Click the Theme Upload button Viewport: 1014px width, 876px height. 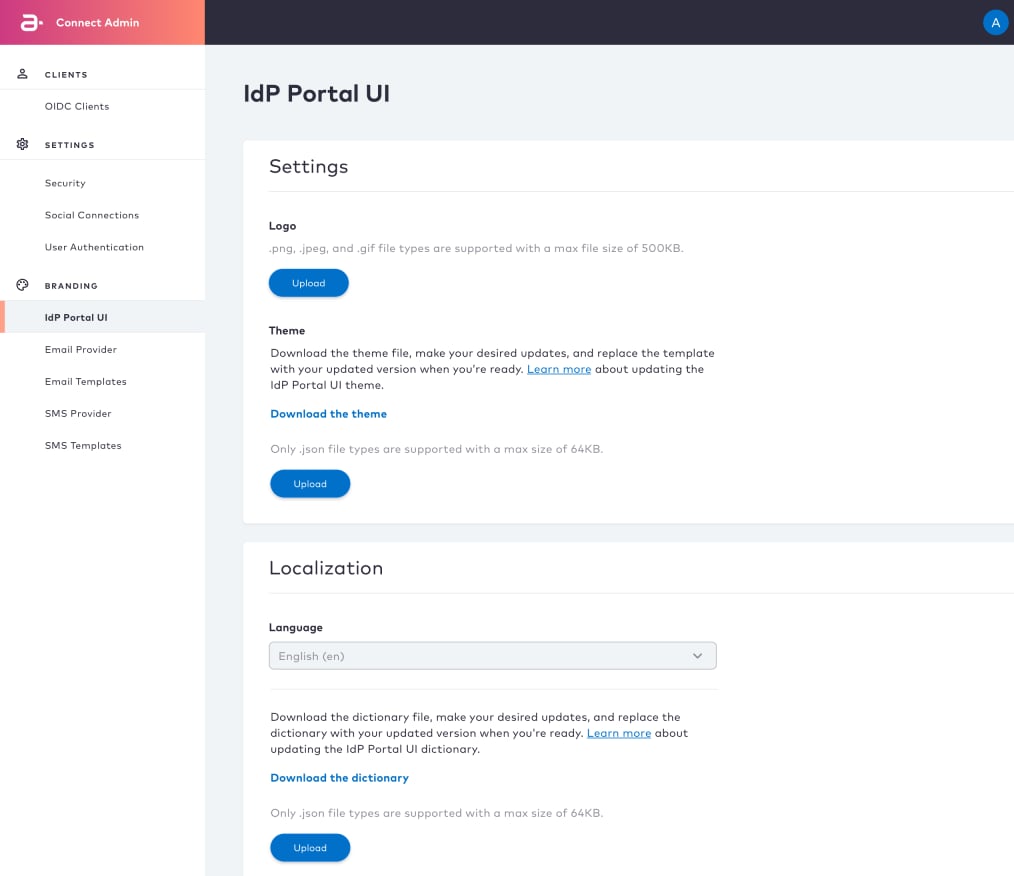click(x=310, y=484)
